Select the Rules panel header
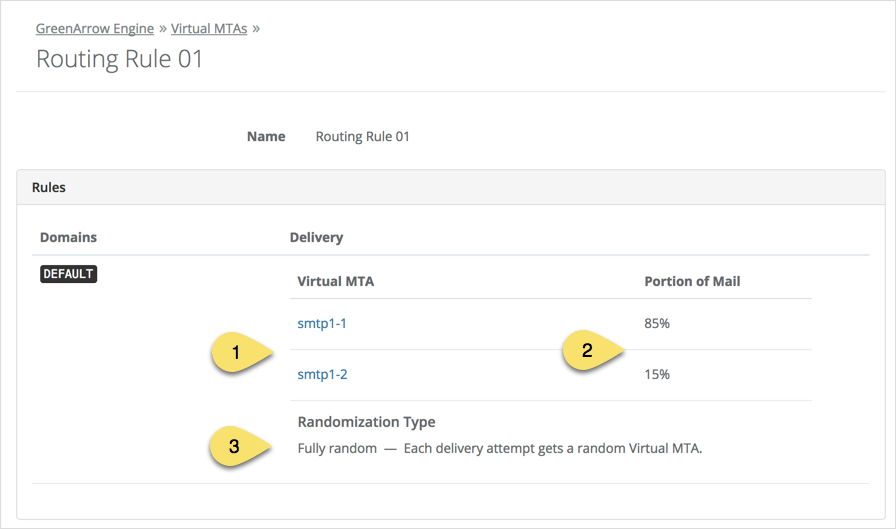 coord(49,187)
